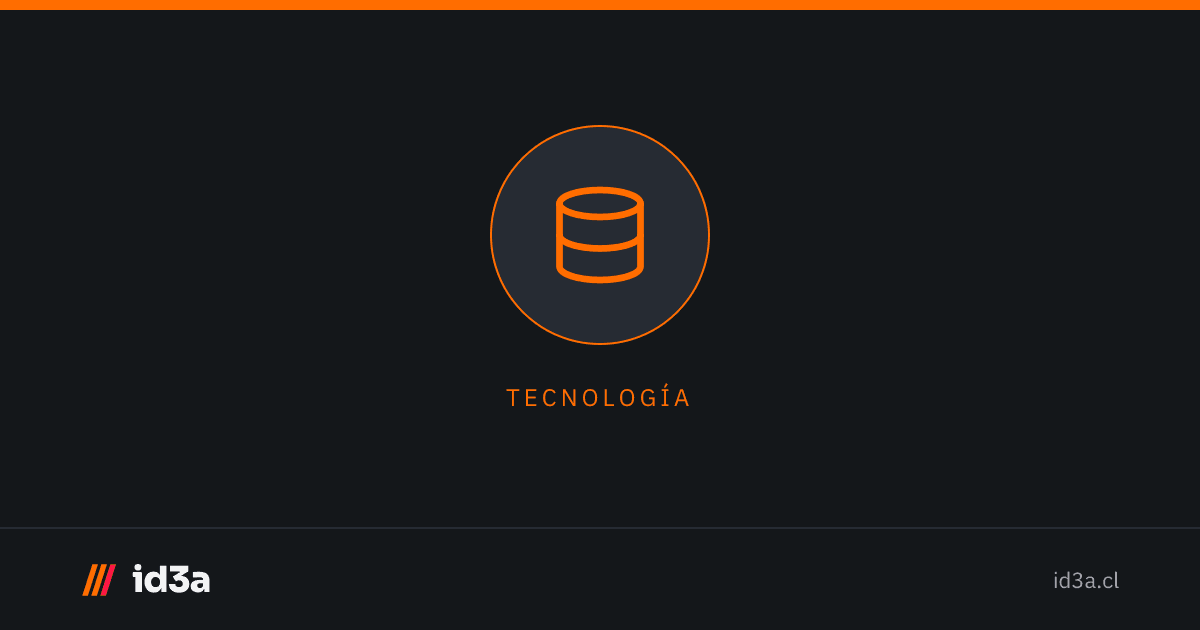The image size is (1200, 630).
Task: Click the thin divider line above the footer
Action: pyautogui.click(x=600, y=527)
